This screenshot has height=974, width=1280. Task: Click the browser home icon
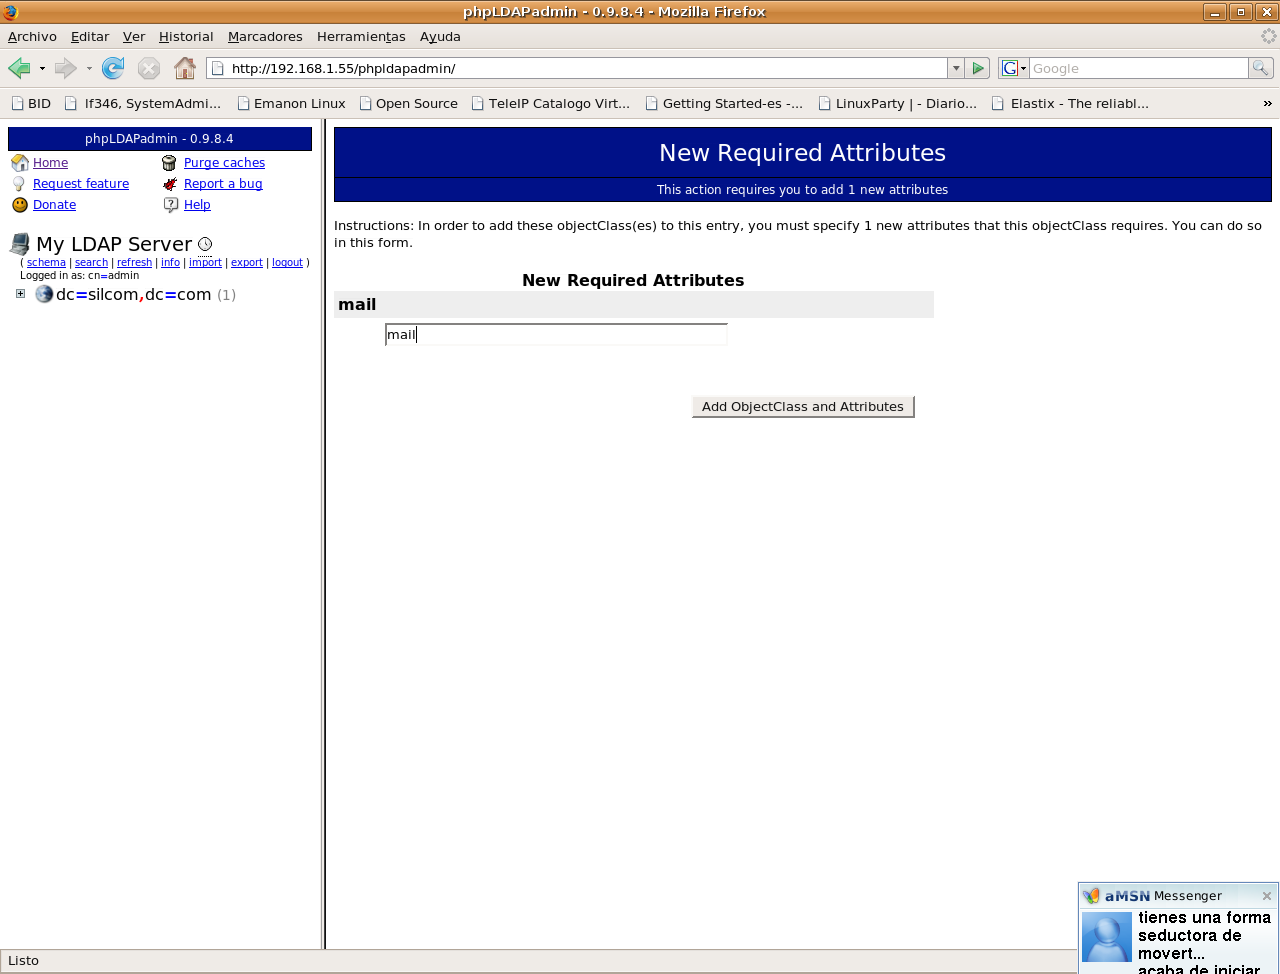(x=185, y=68)
